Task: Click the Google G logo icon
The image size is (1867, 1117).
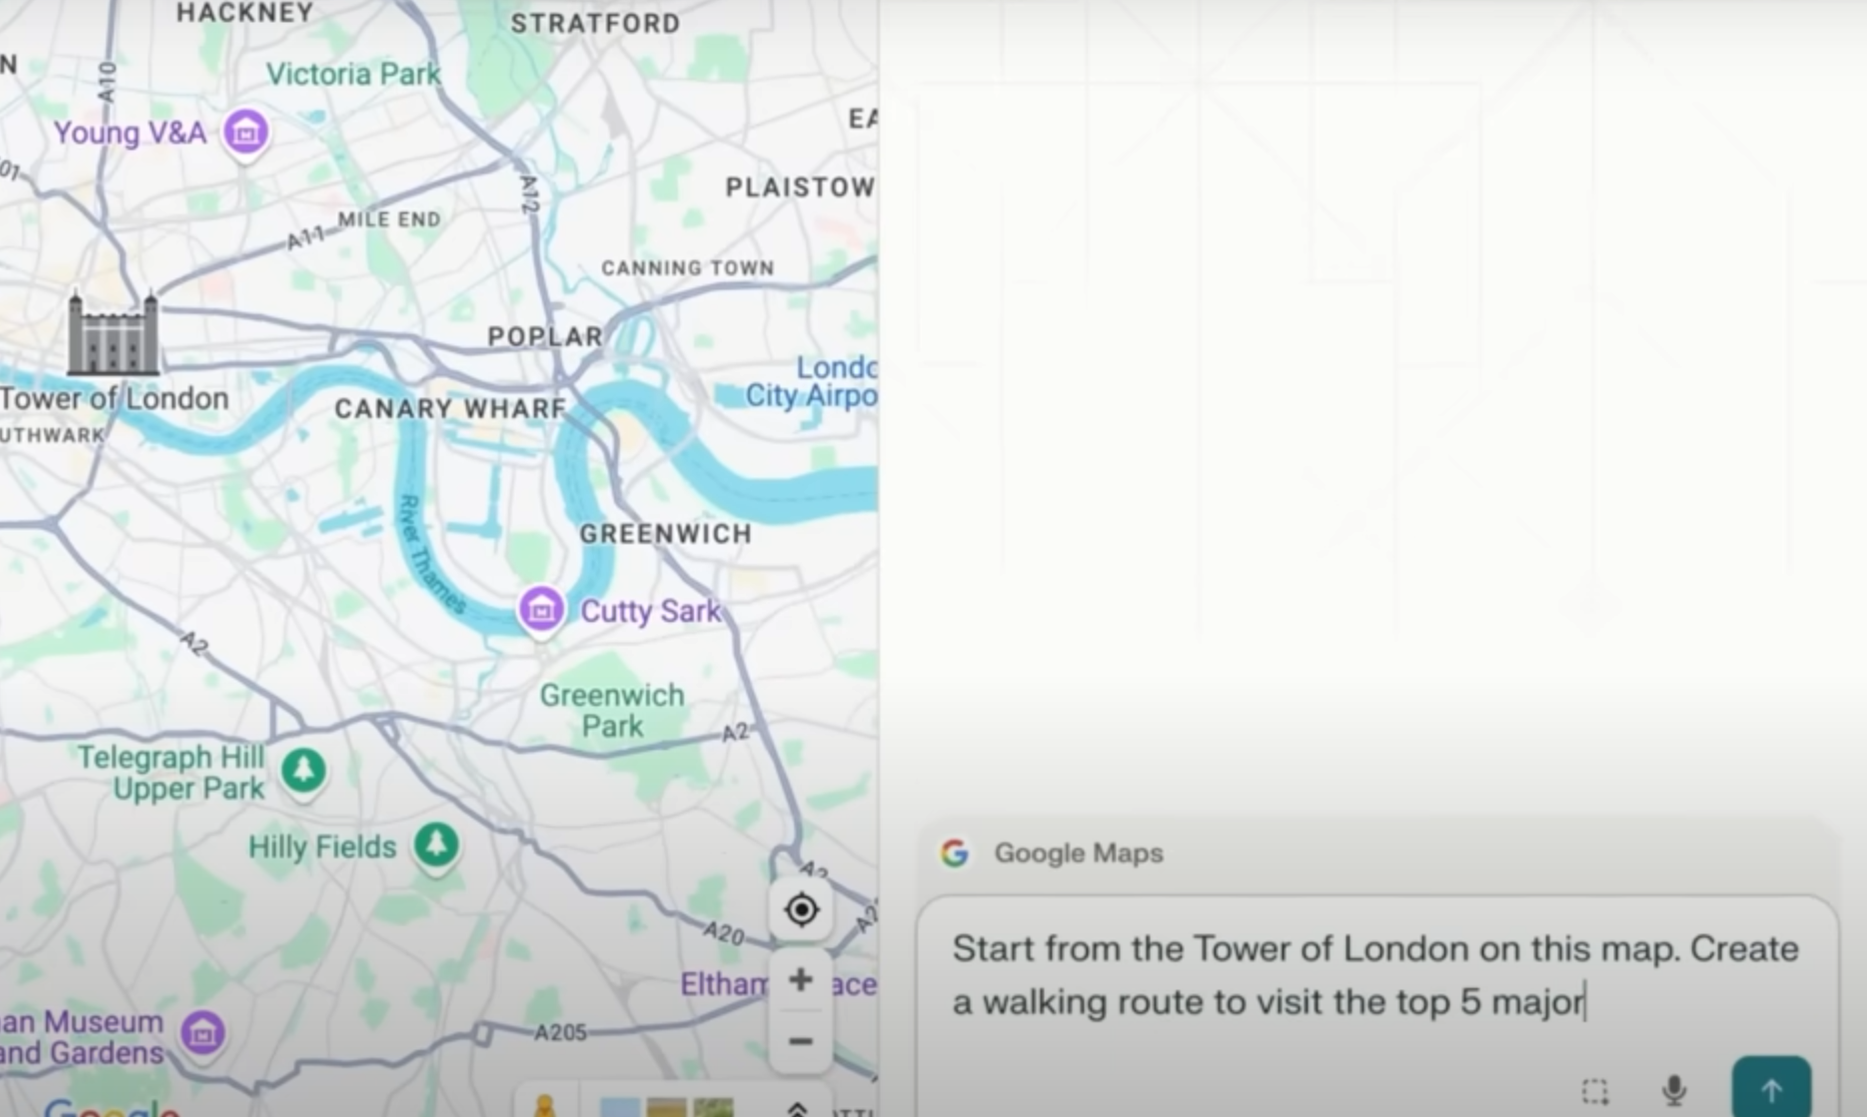Action: point(955,853)
